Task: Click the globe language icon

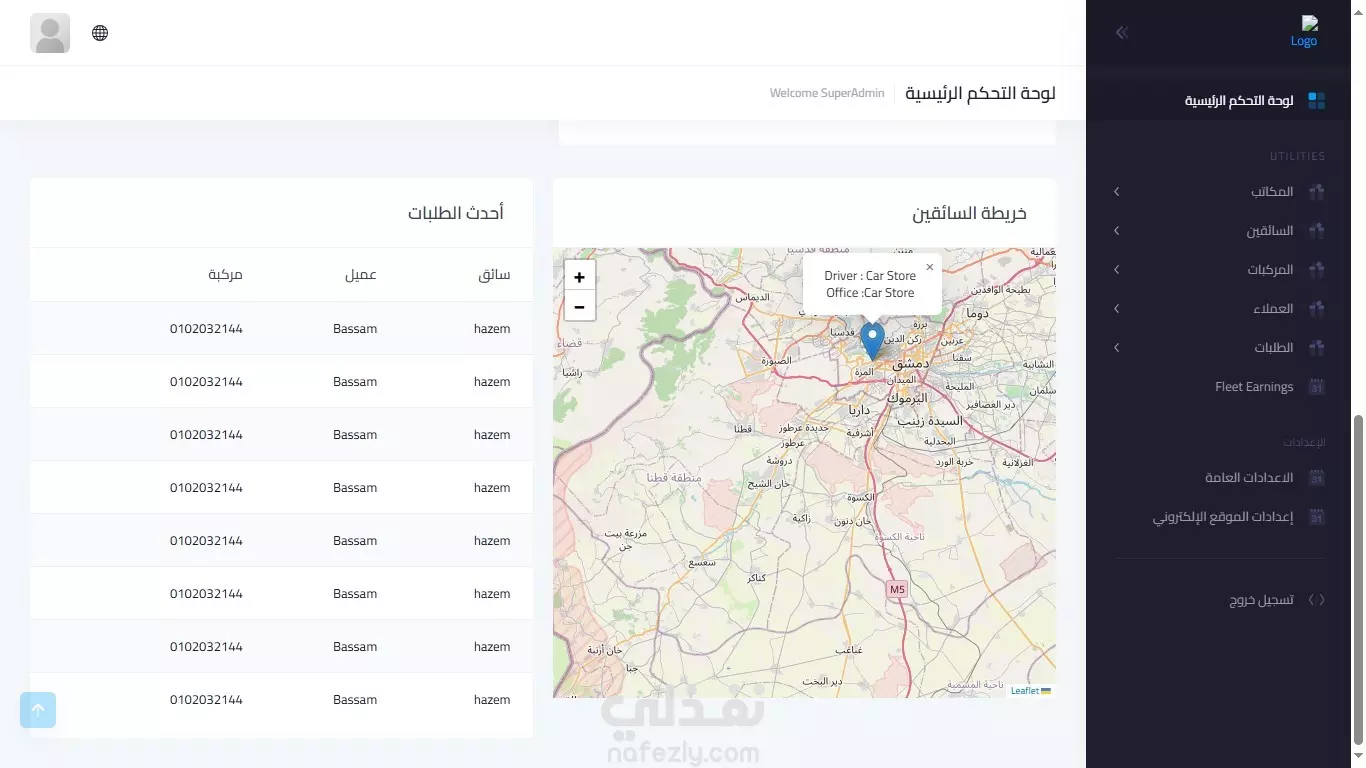Action: tap(100, 33)
